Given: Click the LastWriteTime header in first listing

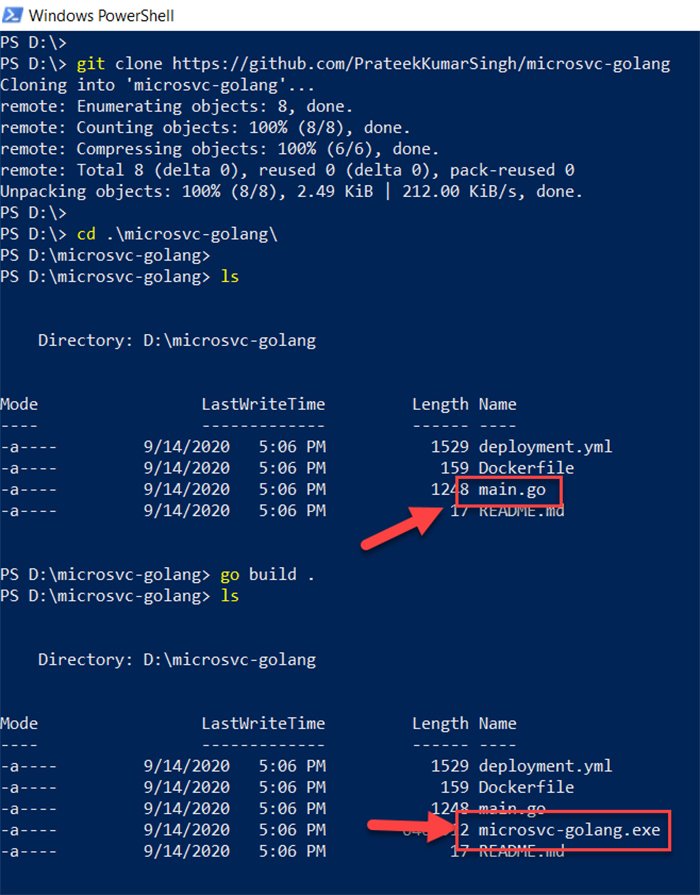Looking at the screenshot, I should pyautogui.click(x=263, y=404).
